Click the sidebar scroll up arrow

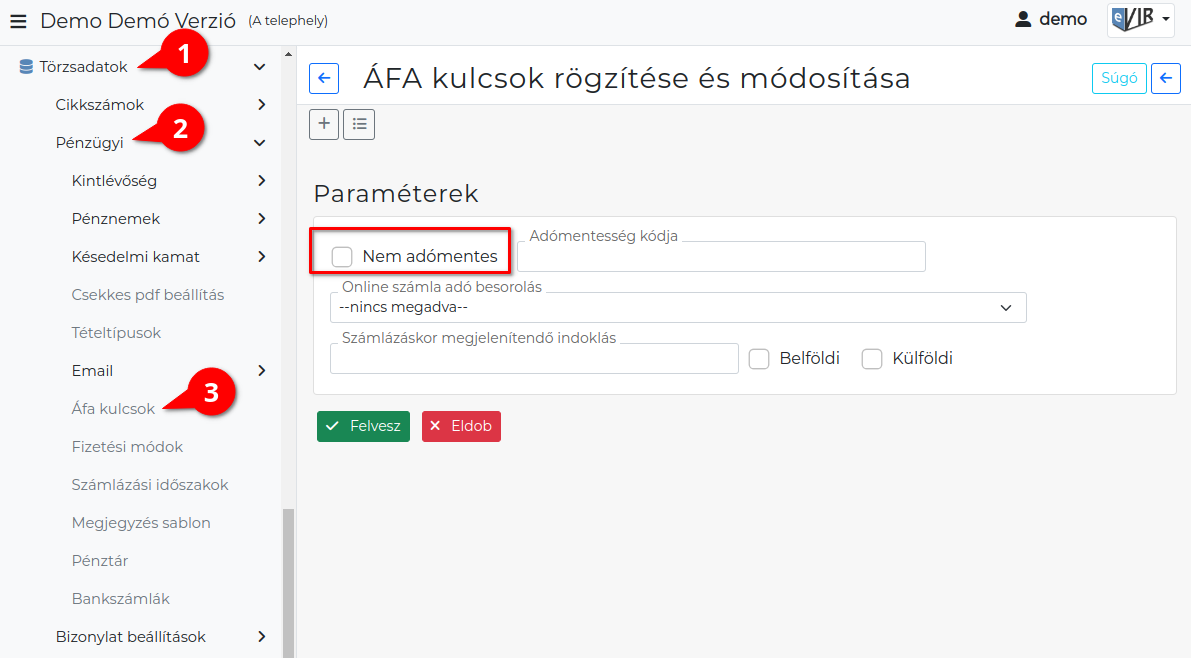(288, 54)
